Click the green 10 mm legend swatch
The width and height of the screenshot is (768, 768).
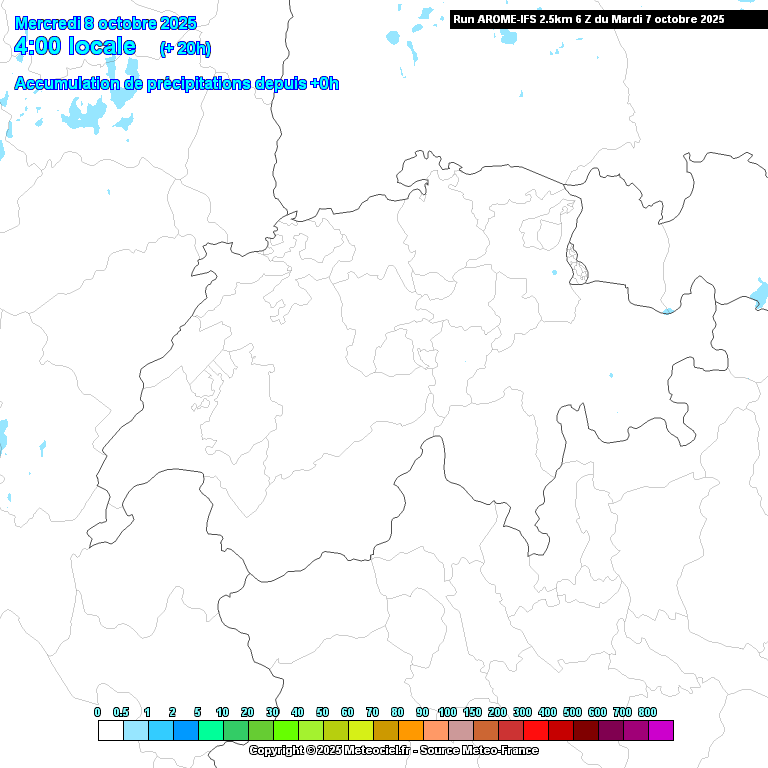click(x=236, y=731)
